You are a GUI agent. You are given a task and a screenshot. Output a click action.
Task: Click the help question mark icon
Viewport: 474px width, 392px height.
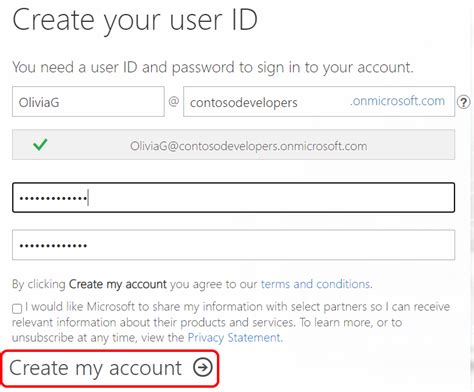[x=463, y=102]
